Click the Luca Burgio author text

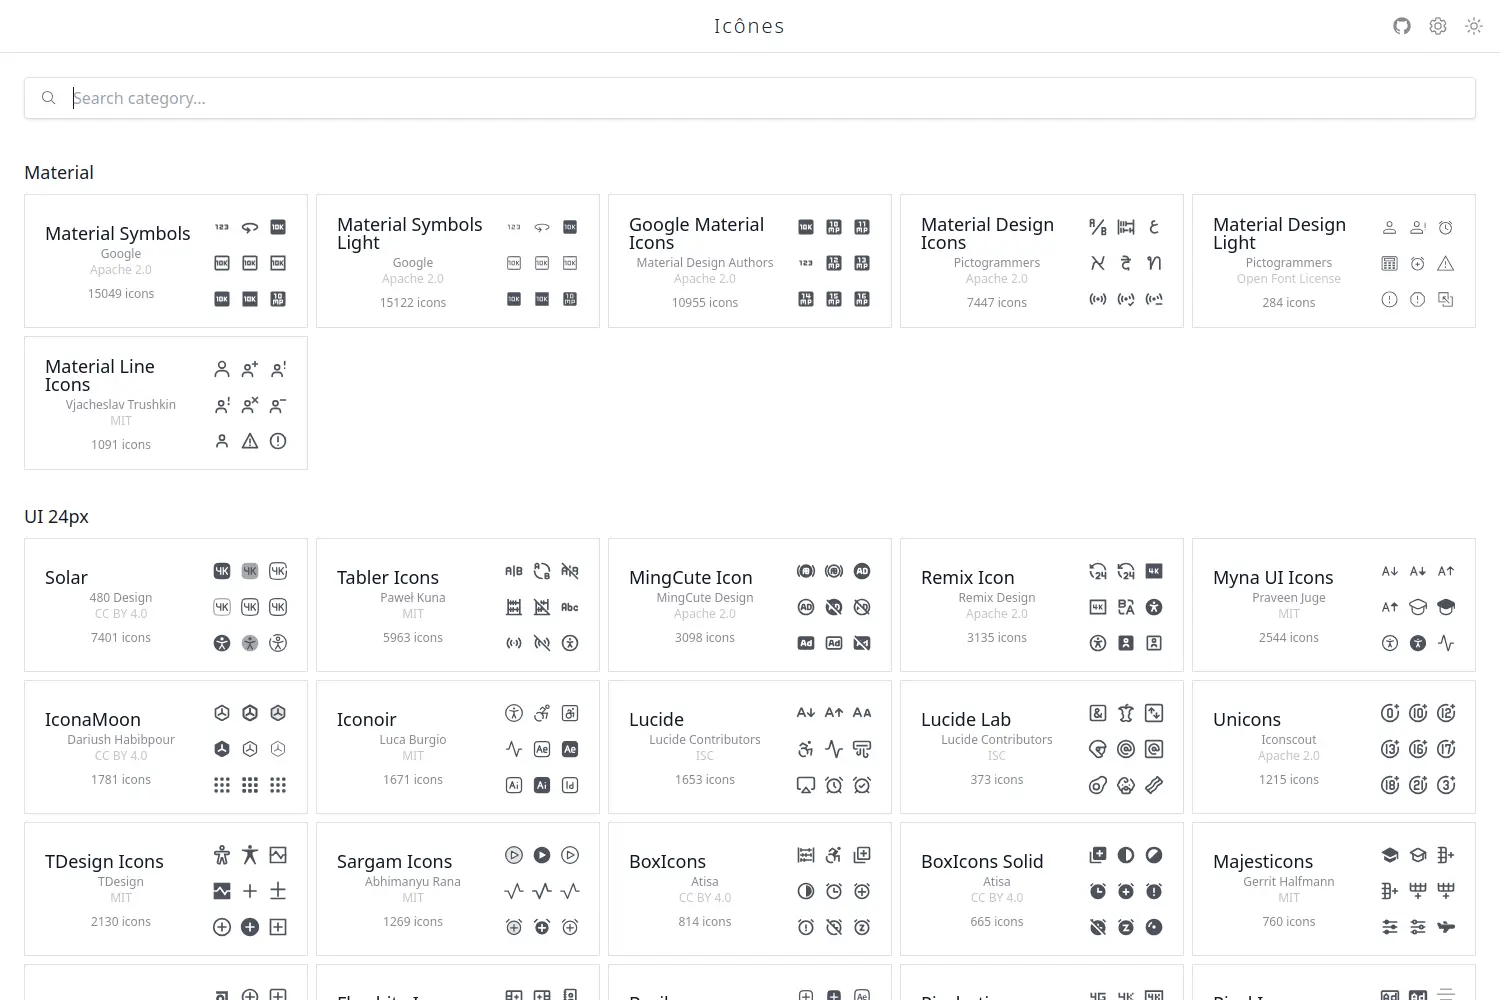413,740
